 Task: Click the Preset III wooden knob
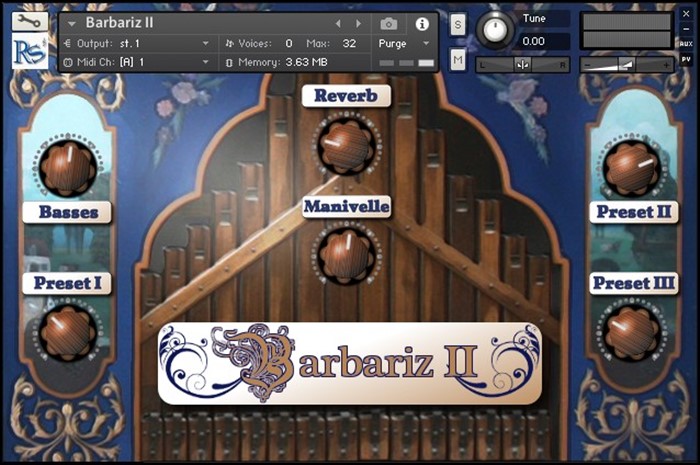tap(633, 332)
